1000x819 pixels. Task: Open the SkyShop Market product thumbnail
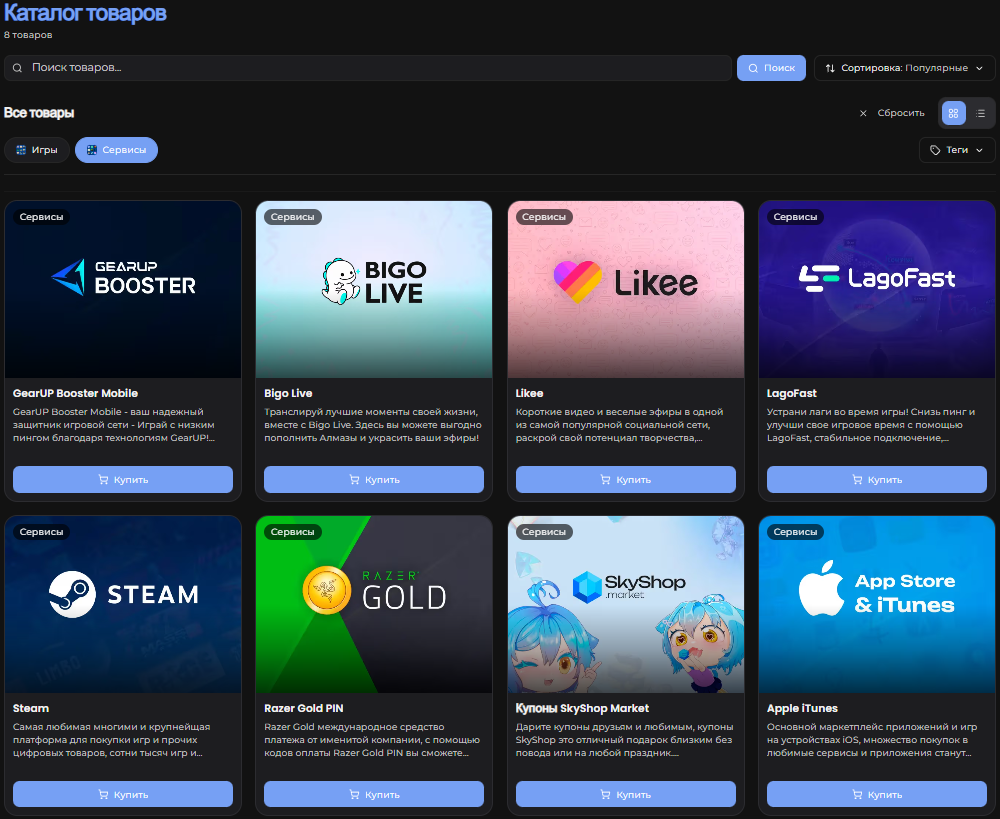point(626,604)
